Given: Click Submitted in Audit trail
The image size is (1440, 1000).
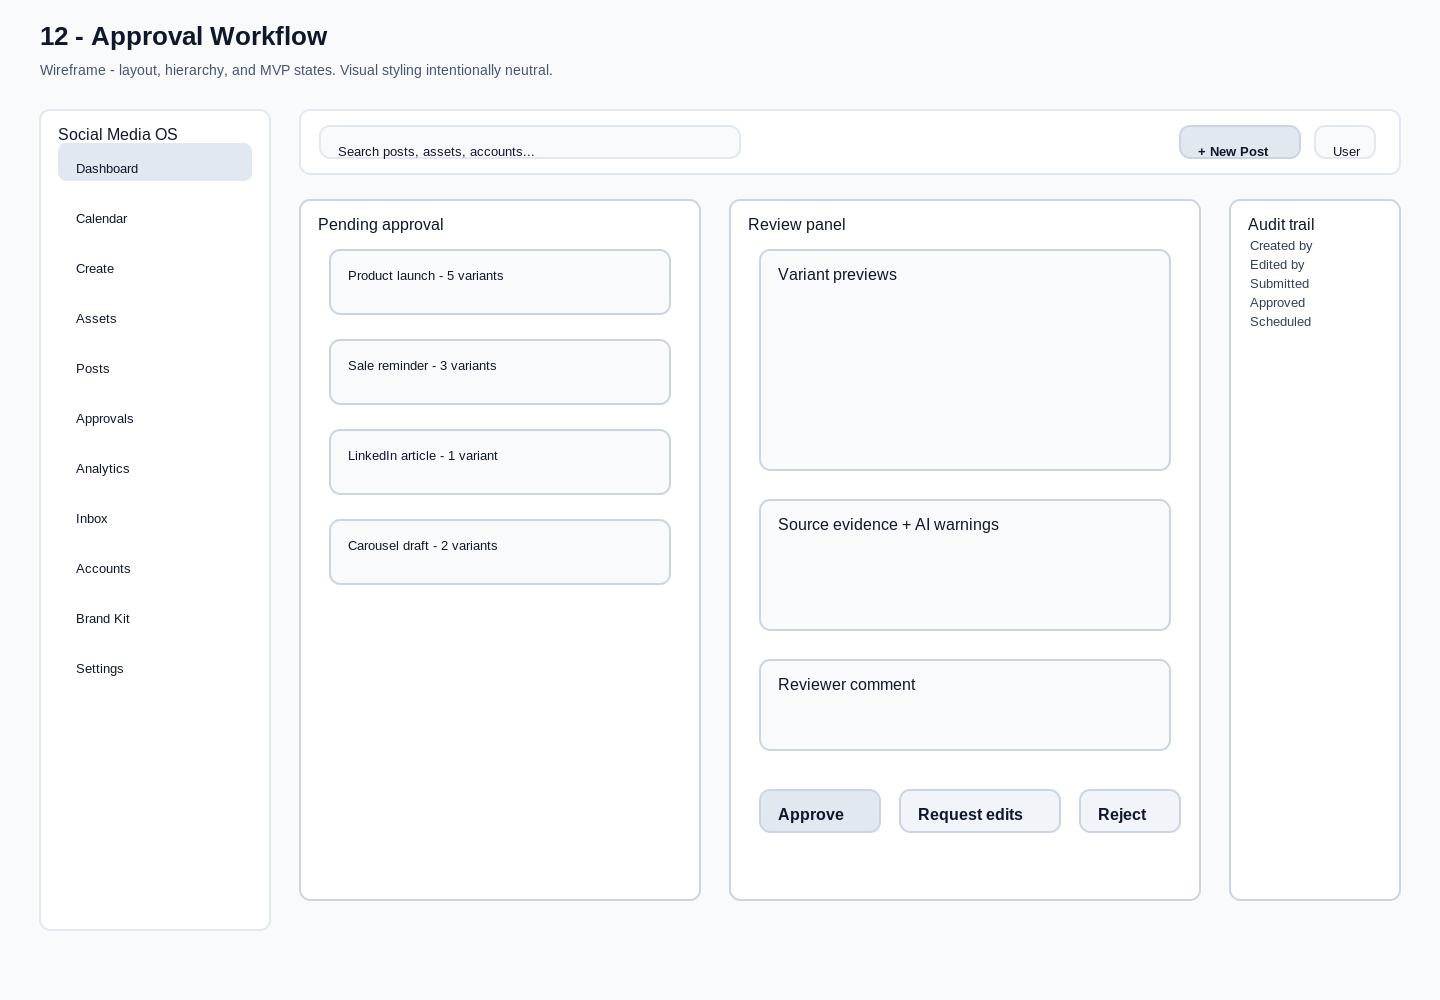Looking at the screenshot, I should [x=1279, y=284].
